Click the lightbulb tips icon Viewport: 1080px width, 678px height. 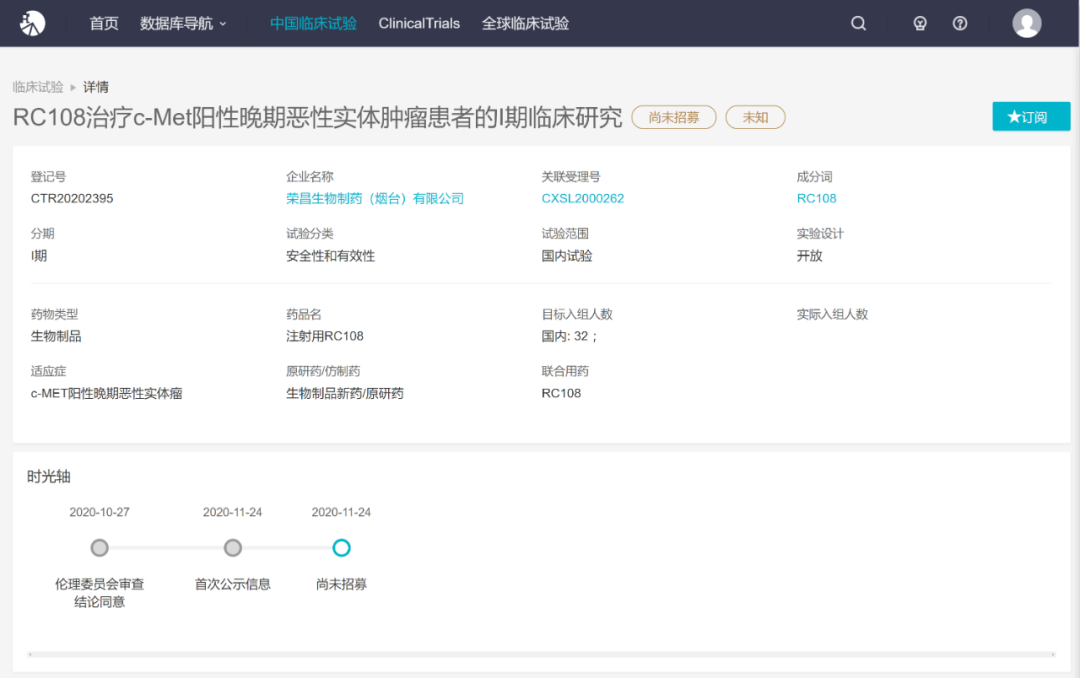tap(920, 23)
